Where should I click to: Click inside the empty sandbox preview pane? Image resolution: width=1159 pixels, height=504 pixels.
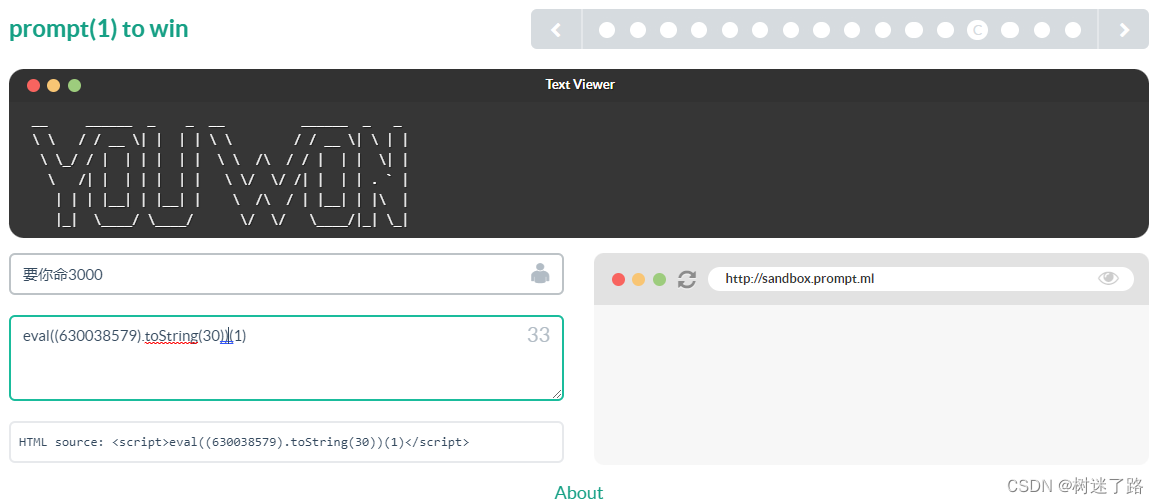pos(871,384)
